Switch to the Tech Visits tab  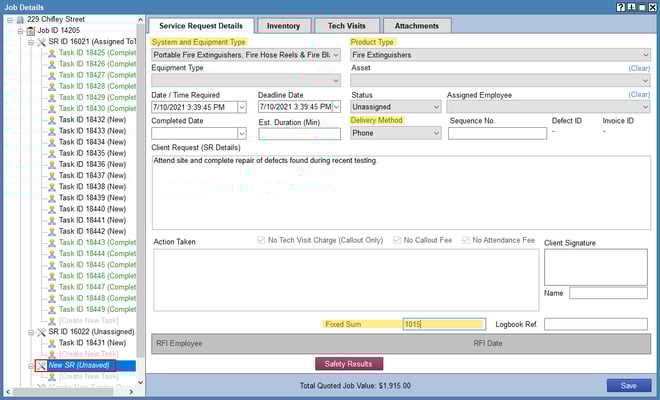[x=347, y=26]
